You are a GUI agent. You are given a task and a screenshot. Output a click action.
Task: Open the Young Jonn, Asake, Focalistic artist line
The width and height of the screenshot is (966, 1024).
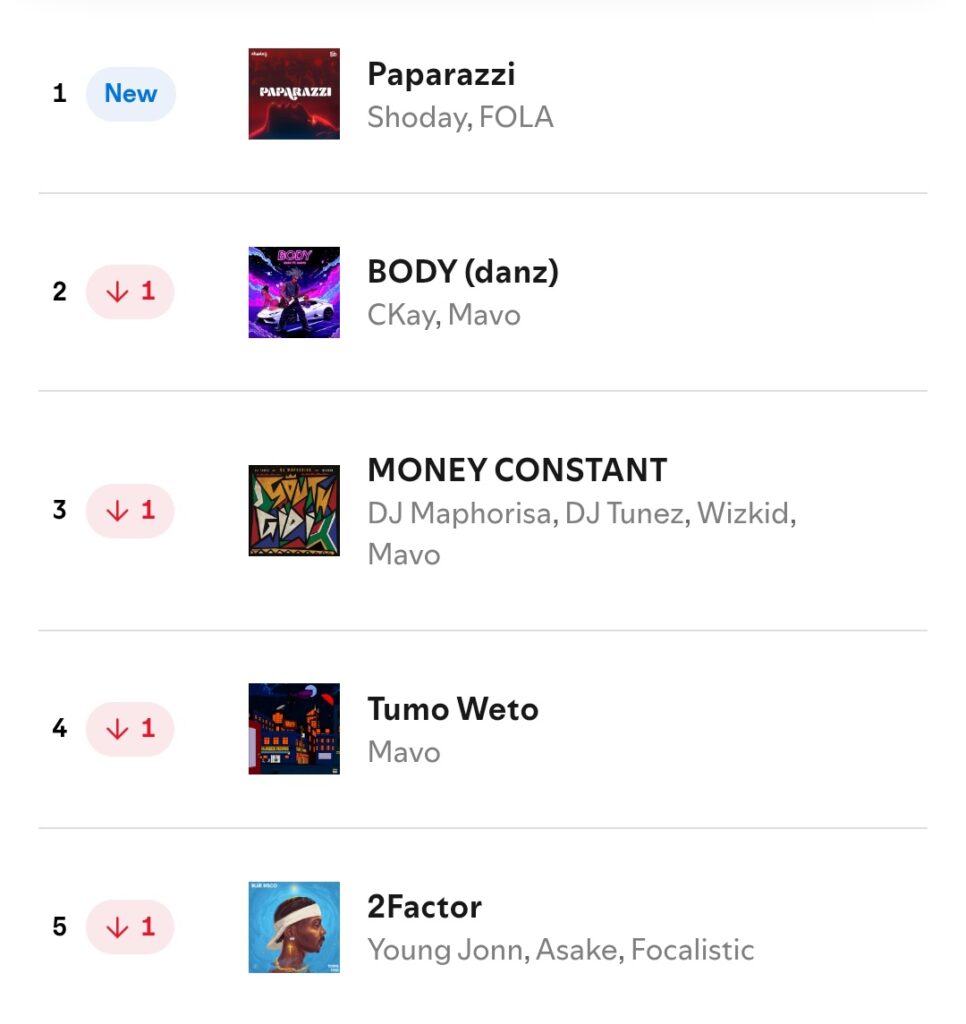coord(561,949)
